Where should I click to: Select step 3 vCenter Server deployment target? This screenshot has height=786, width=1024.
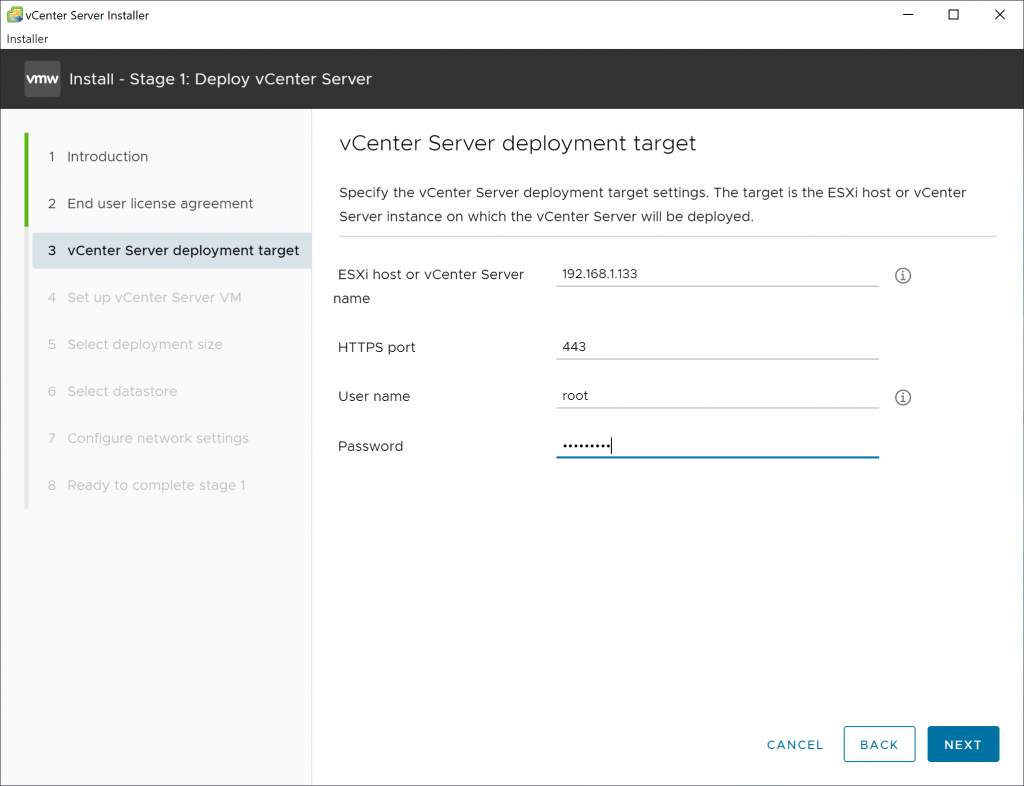tap(172, 251)
